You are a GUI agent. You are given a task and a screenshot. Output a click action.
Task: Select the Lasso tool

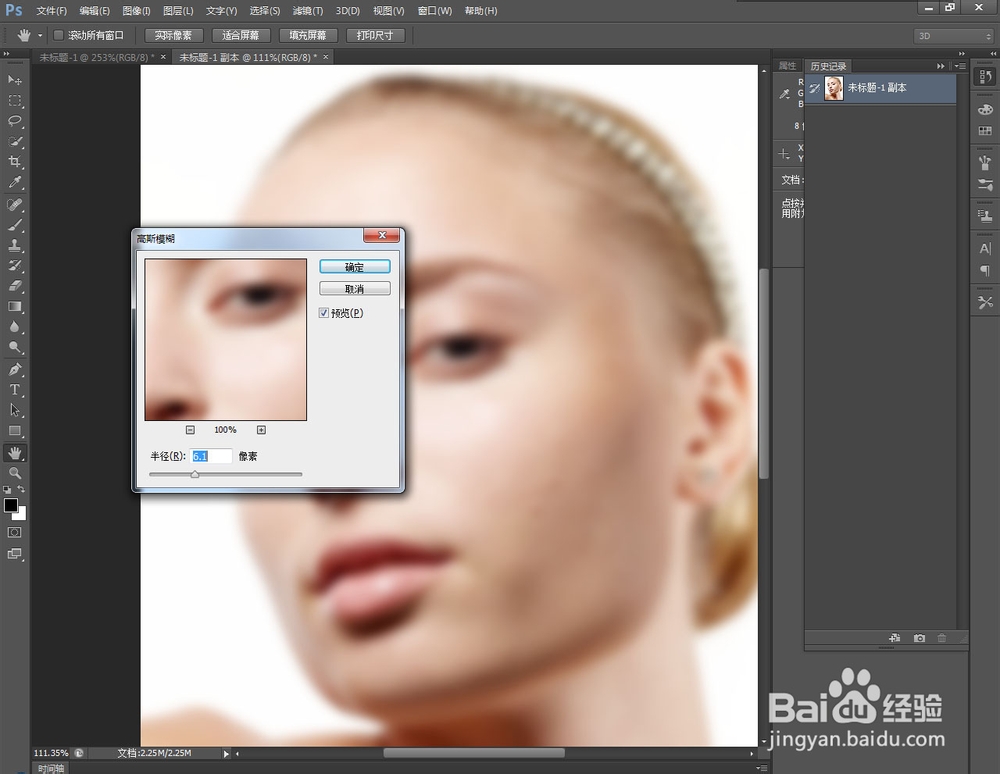(14, 121)
